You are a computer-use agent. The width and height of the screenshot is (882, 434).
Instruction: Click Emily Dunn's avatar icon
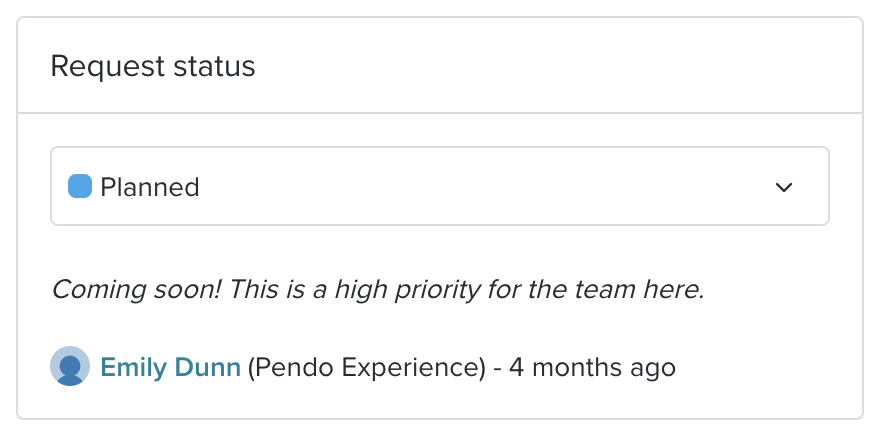(70, 366)
